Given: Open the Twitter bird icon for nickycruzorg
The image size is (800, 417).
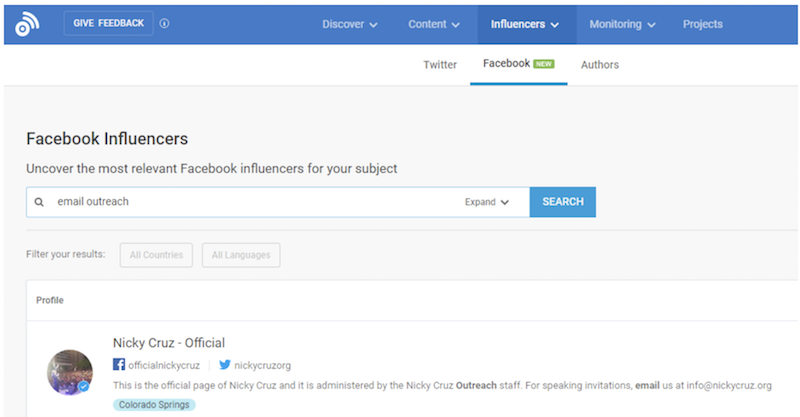Looking at the screenshot, I should [x=224, y=365].
